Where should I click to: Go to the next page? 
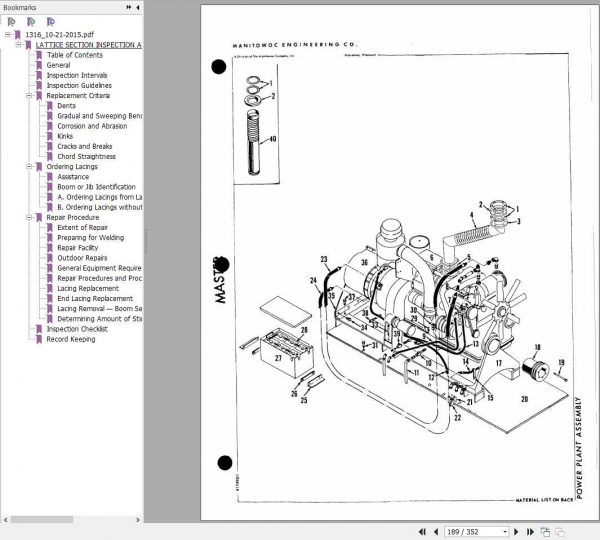tap(516, 532)
